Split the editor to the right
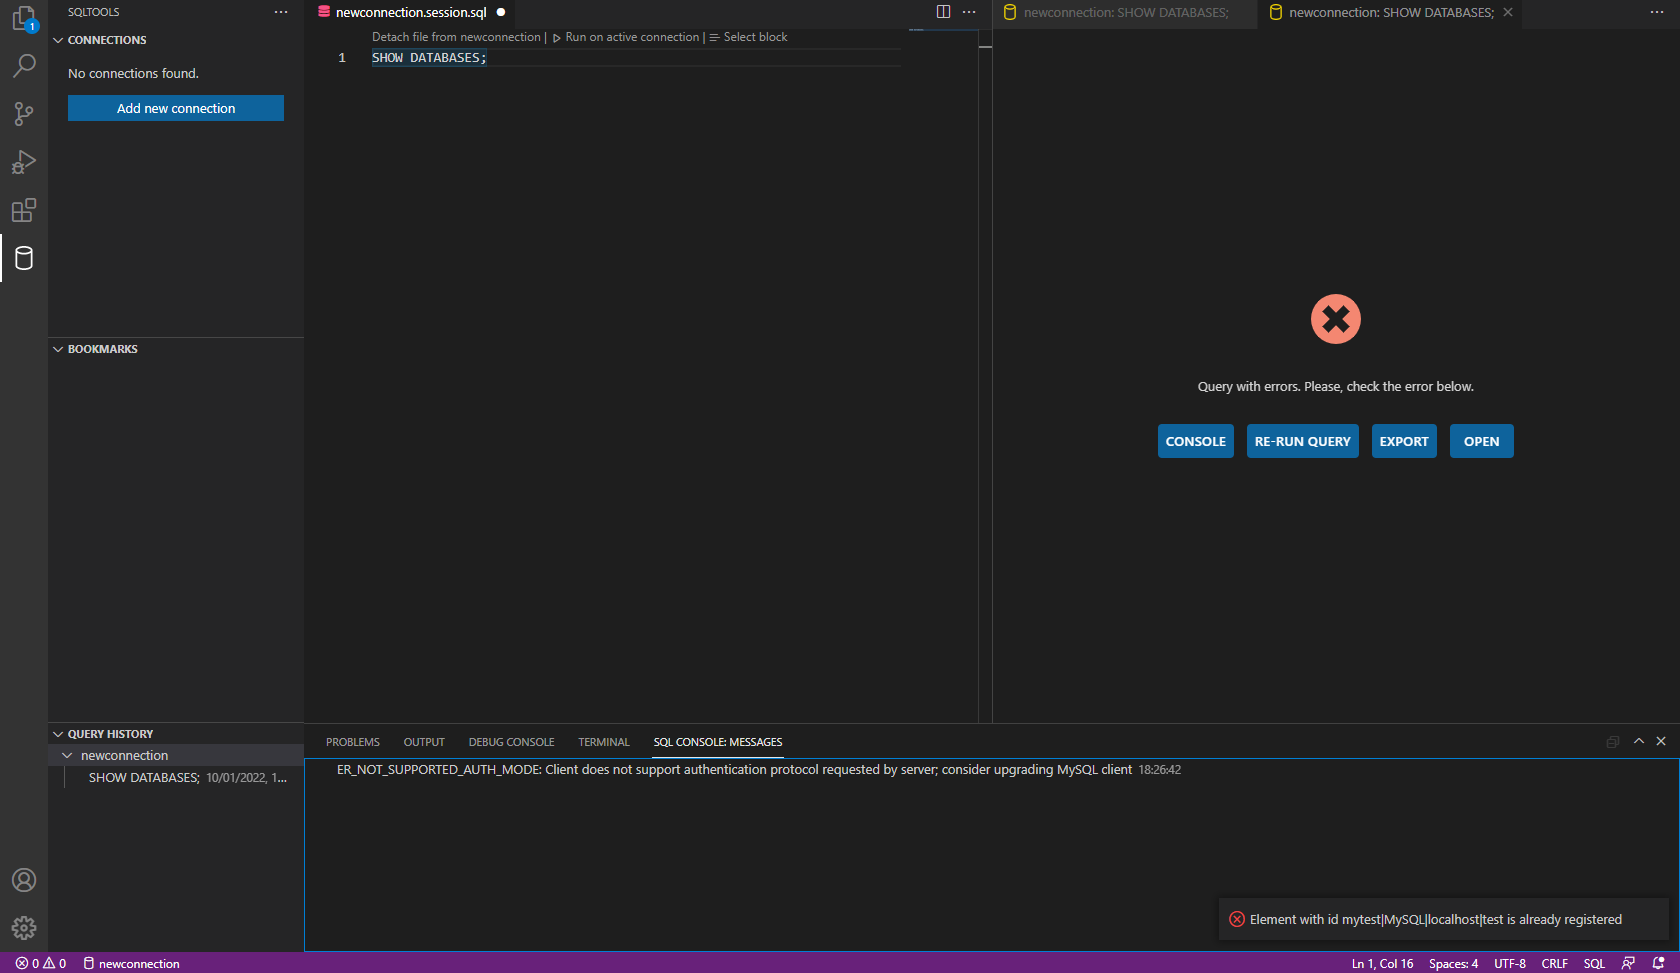The width and height of the screenshot is (1680, 973). point(943,12)
